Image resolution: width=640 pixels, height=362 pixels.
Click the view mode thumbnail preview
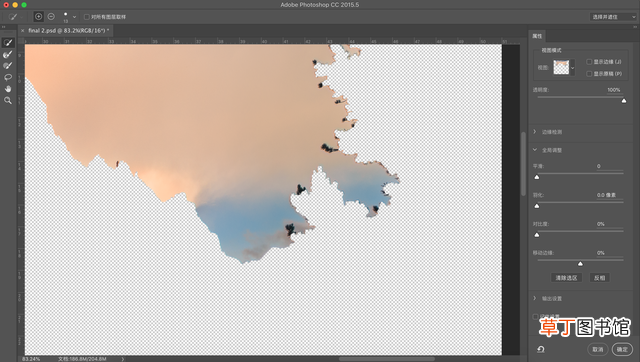tap(561, 67)
